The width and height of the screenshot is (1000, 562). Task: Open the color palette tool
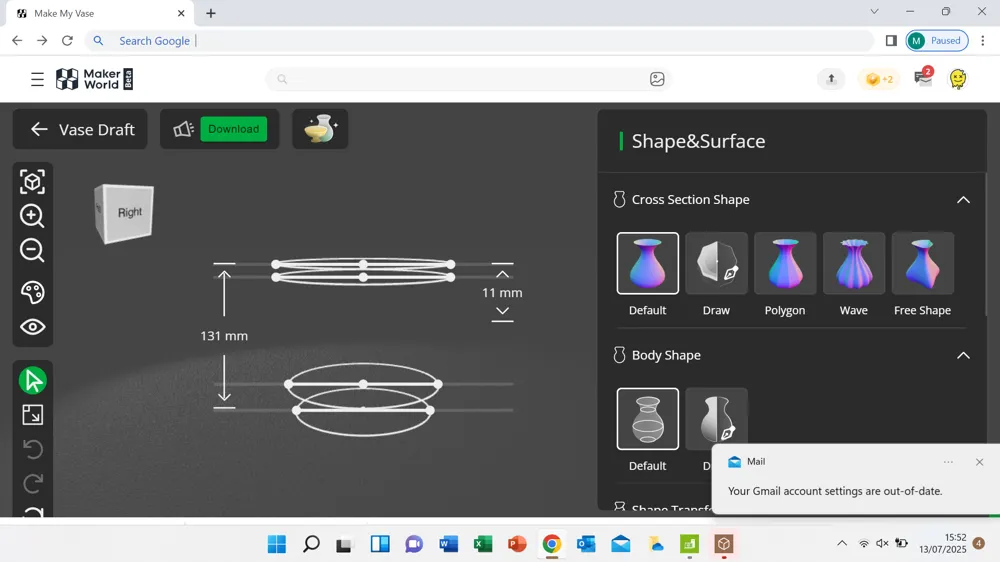click(32, 292)
